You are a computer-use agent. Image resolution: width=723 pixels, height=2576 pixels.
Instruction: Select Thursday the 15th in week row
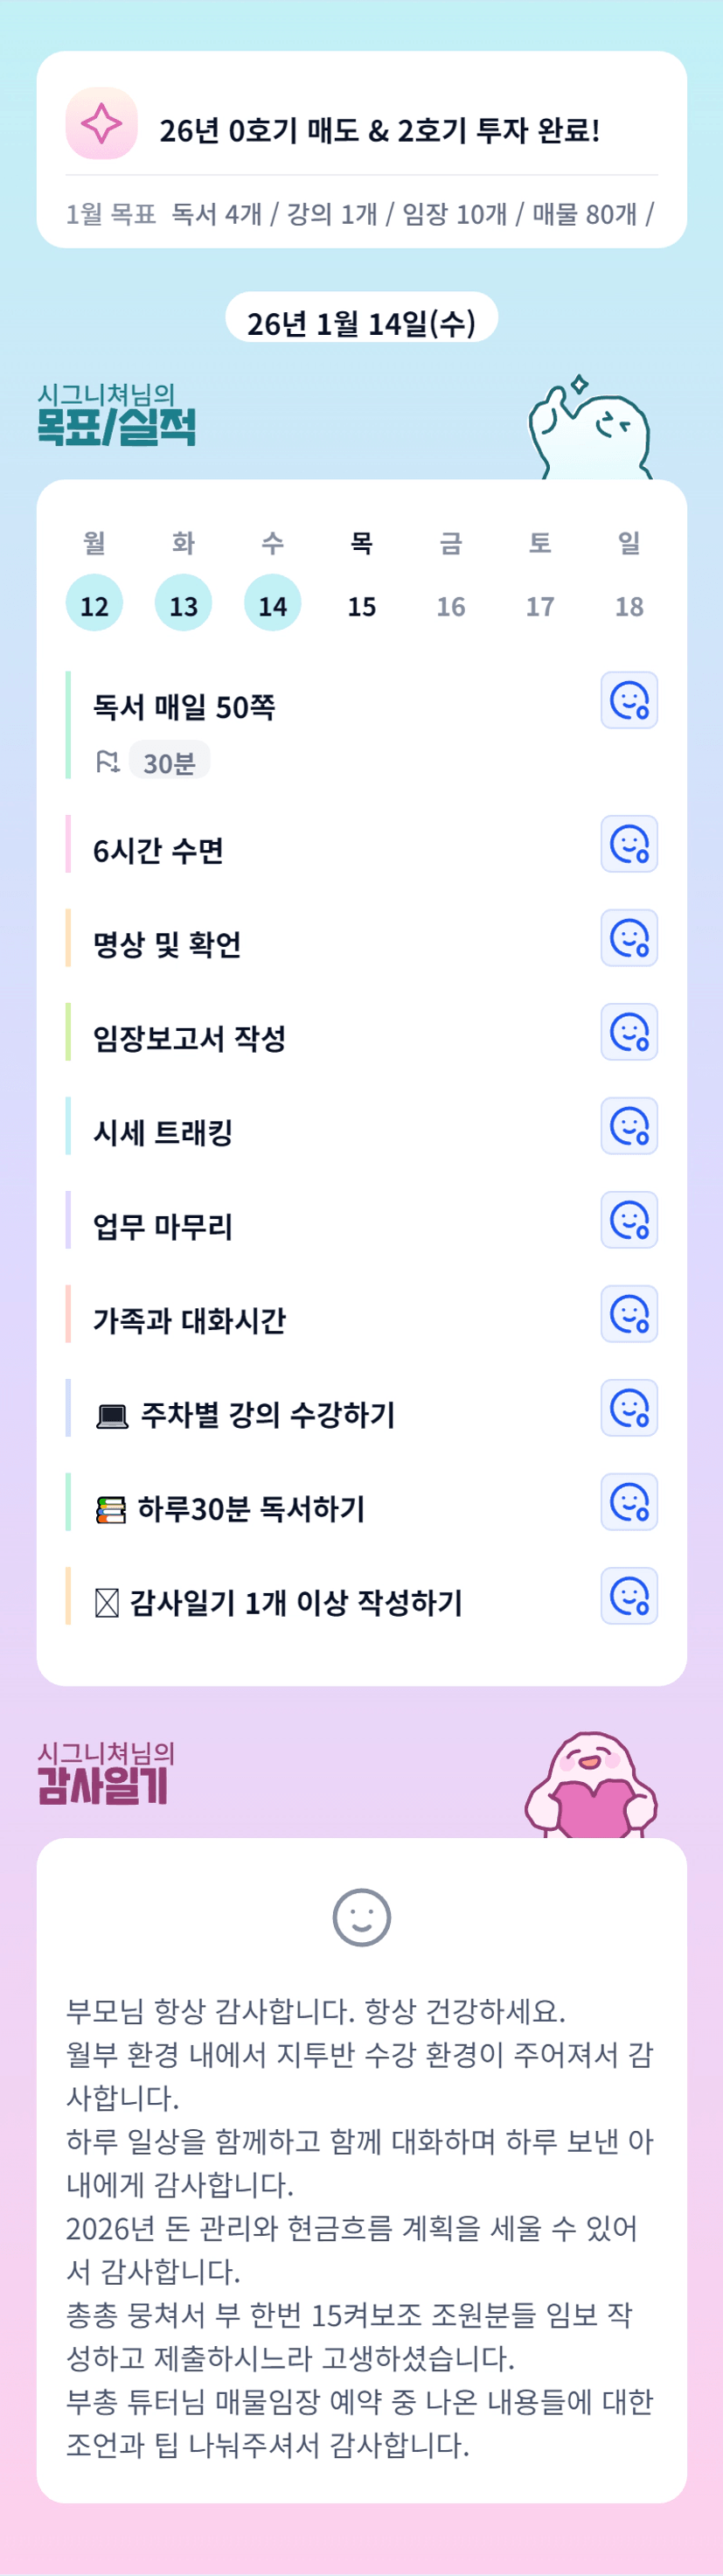tap(362, 605)
